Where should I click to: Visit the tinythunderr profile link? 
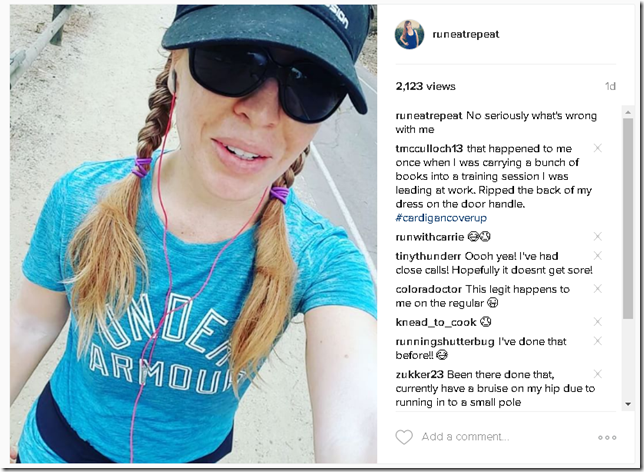point(428,256)
